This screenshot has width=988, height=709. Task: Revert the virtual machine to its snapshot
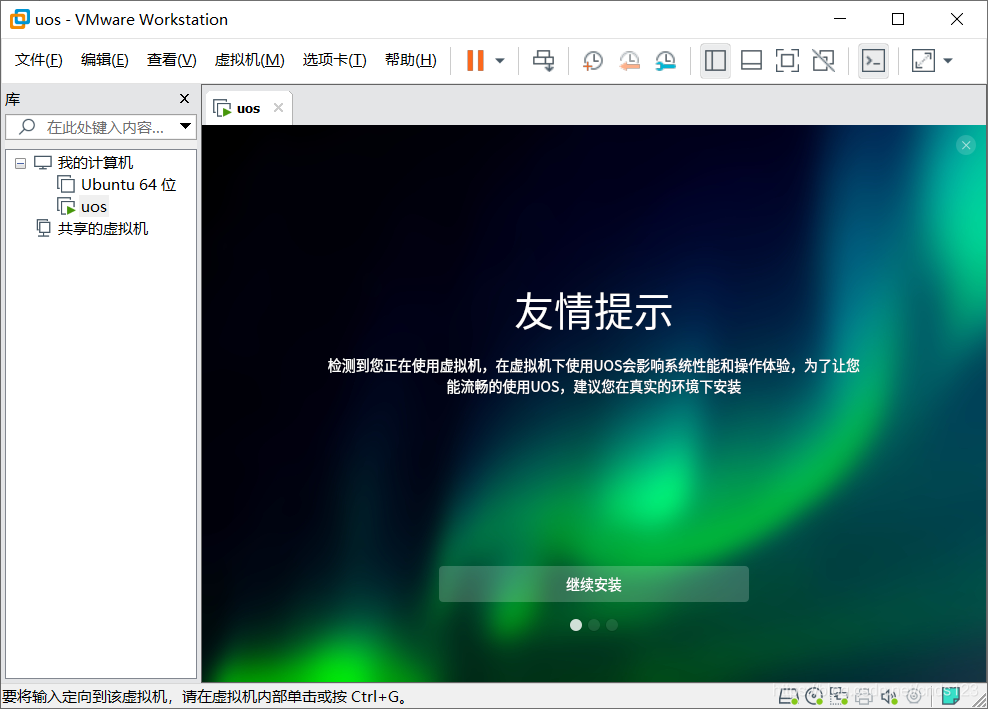[629, 61]
